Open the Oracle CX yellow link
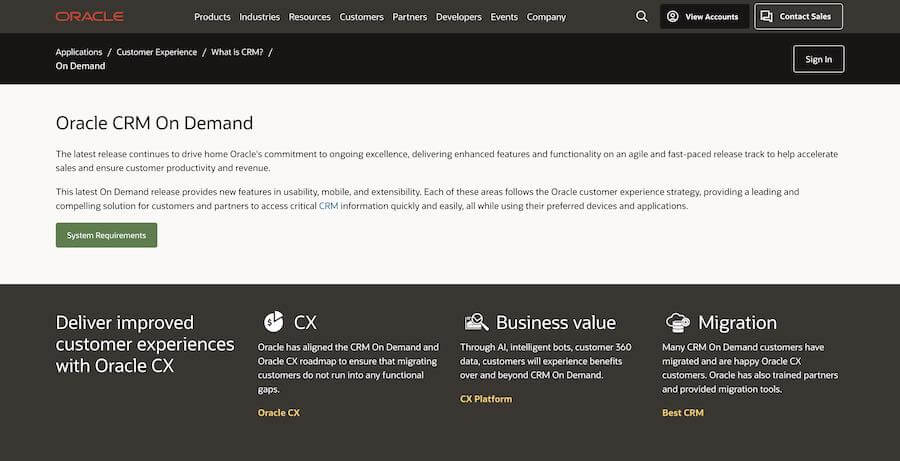 point(278,412)
